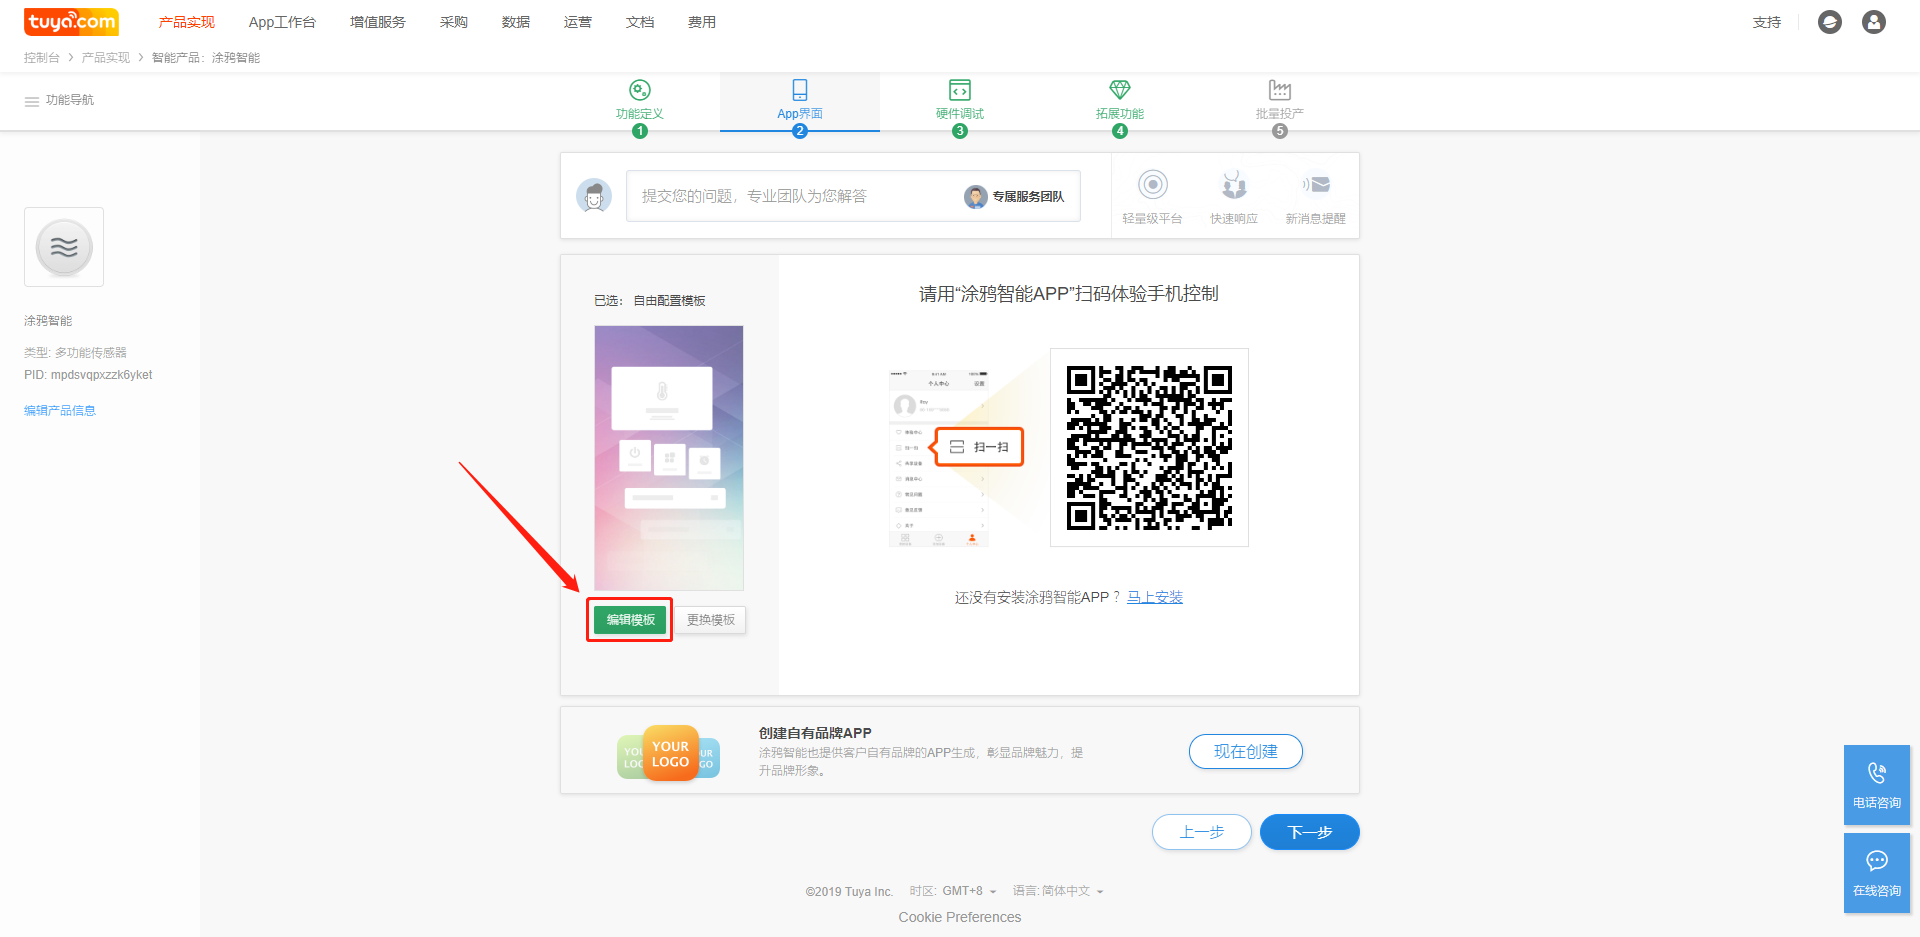Go to 控制台 breadcrumb

pyautogui.click(x=42, y=58)
